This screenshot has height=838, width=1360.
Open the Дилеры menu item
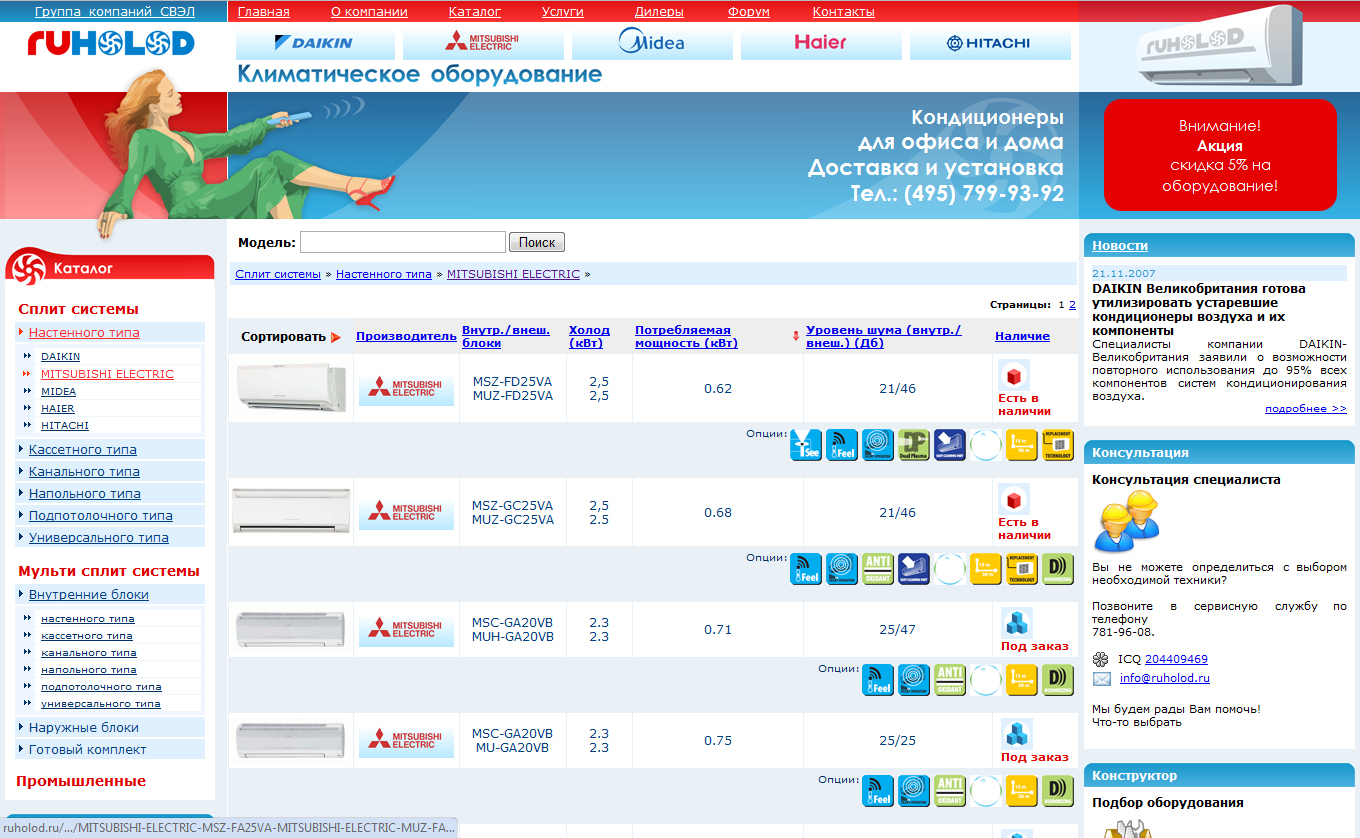(659, 12)
